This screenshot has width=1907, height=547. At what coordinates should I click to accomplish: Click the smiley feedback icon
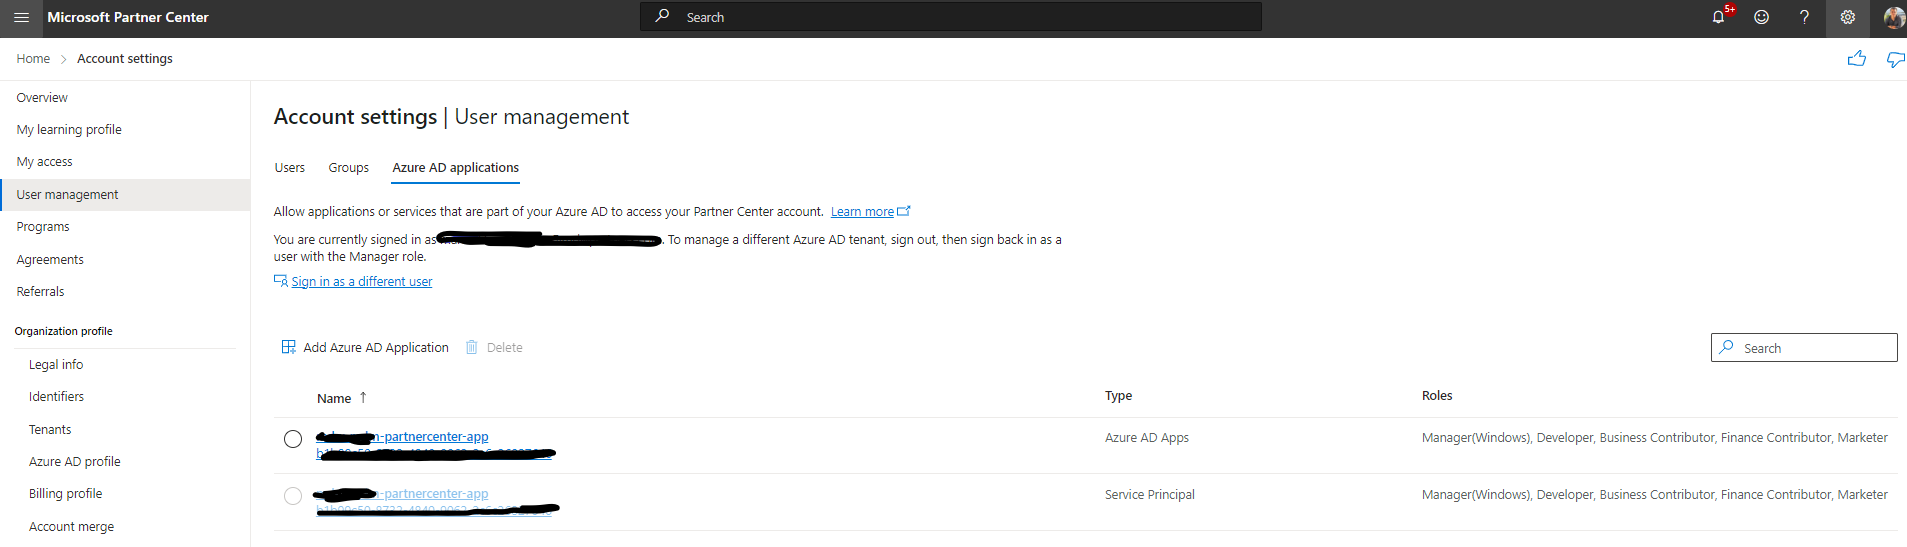pyautogui.click(x=1761, y=17)
